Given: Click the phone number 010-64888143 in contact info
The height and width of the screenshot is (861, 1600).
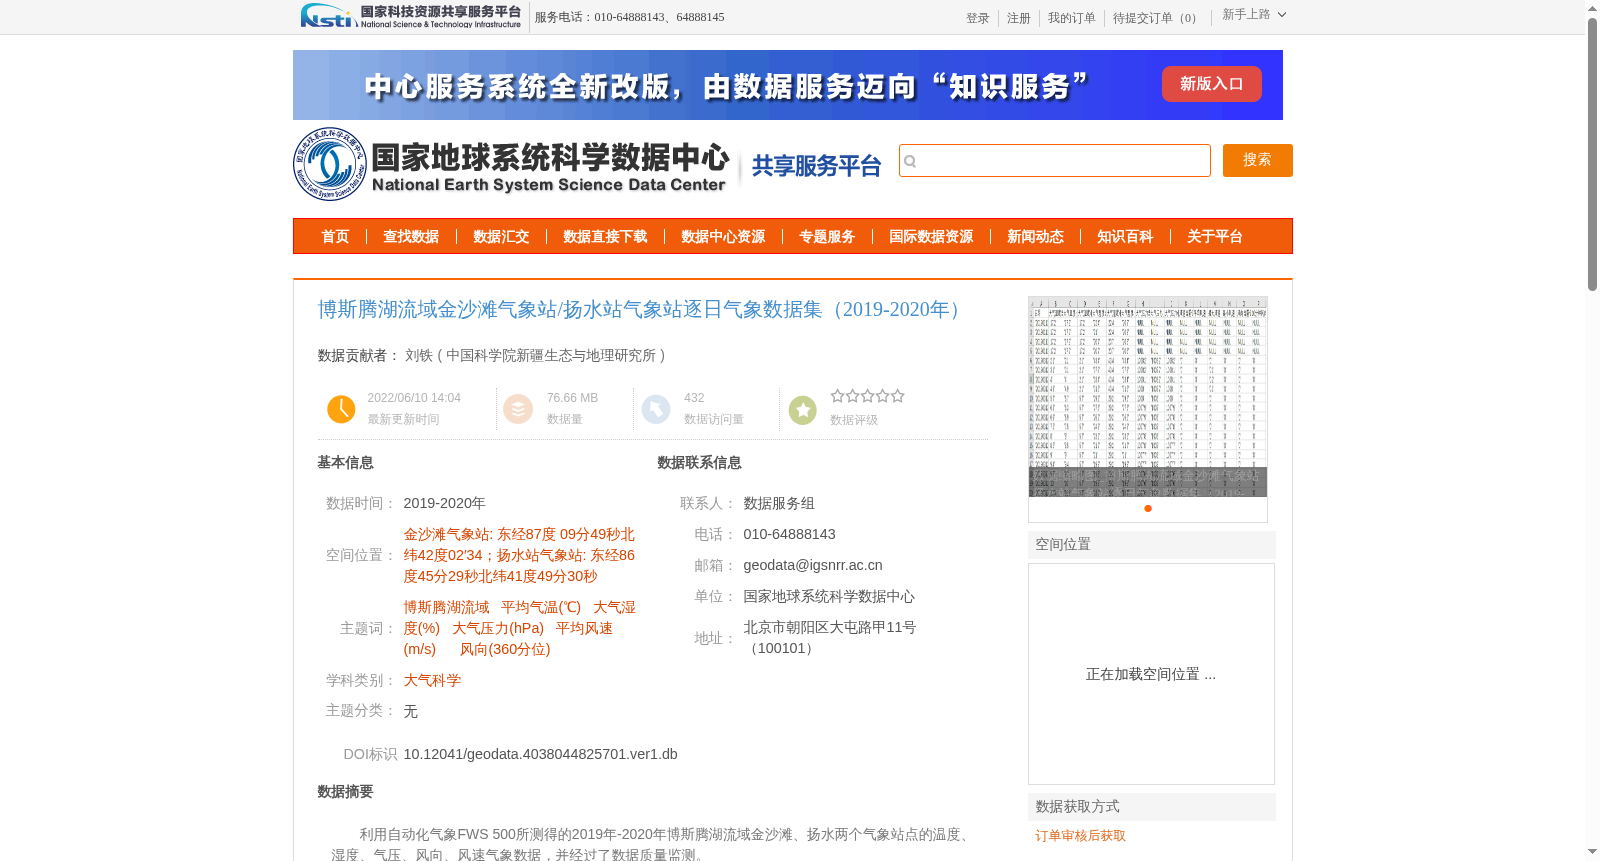Looking at the screenshot, I should 789,534.
